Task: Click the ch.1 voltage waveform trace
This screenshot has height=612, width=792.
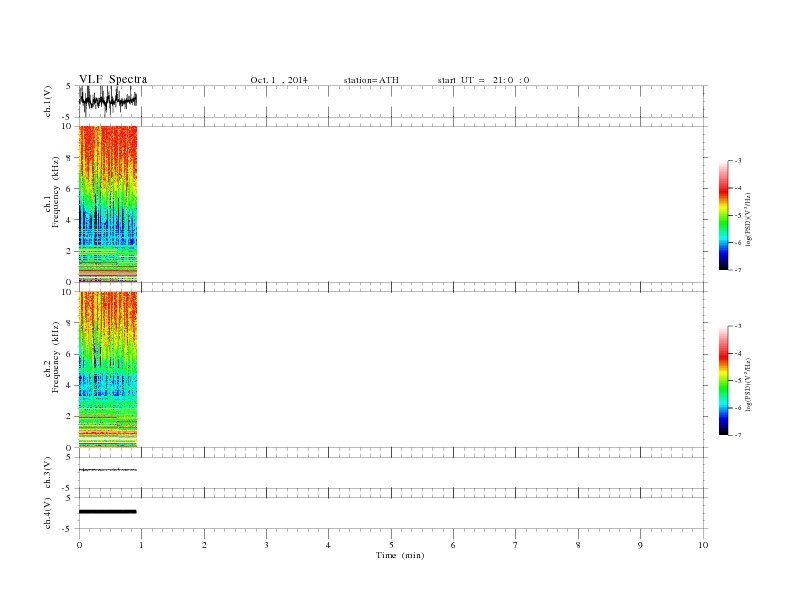Action: click(x=108, y=100)
